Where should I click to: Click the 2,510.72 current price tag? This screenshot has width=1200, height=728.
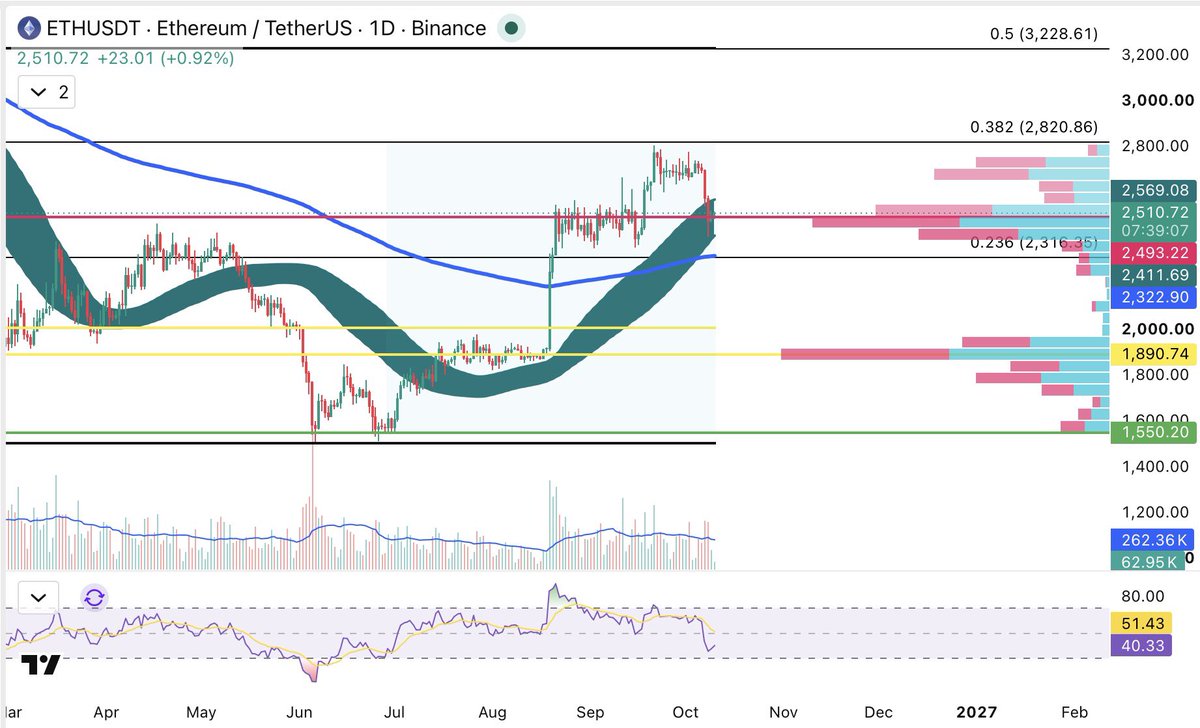1153,211
